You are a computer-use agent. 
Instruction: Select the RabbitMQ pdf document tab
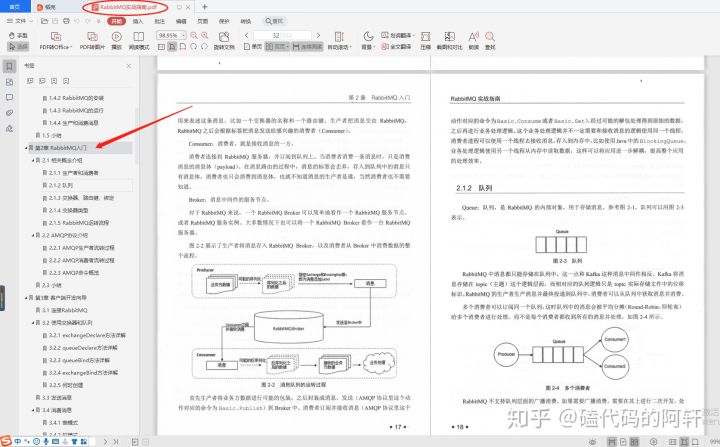pos(130,7)
